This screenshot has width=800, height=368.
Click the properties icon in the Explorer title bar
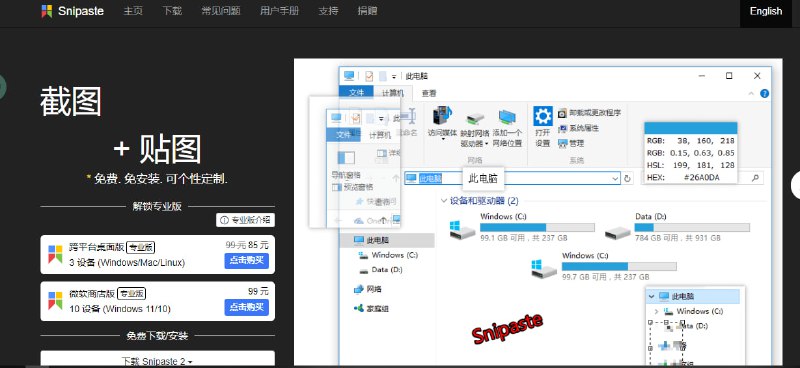point(369,76)
